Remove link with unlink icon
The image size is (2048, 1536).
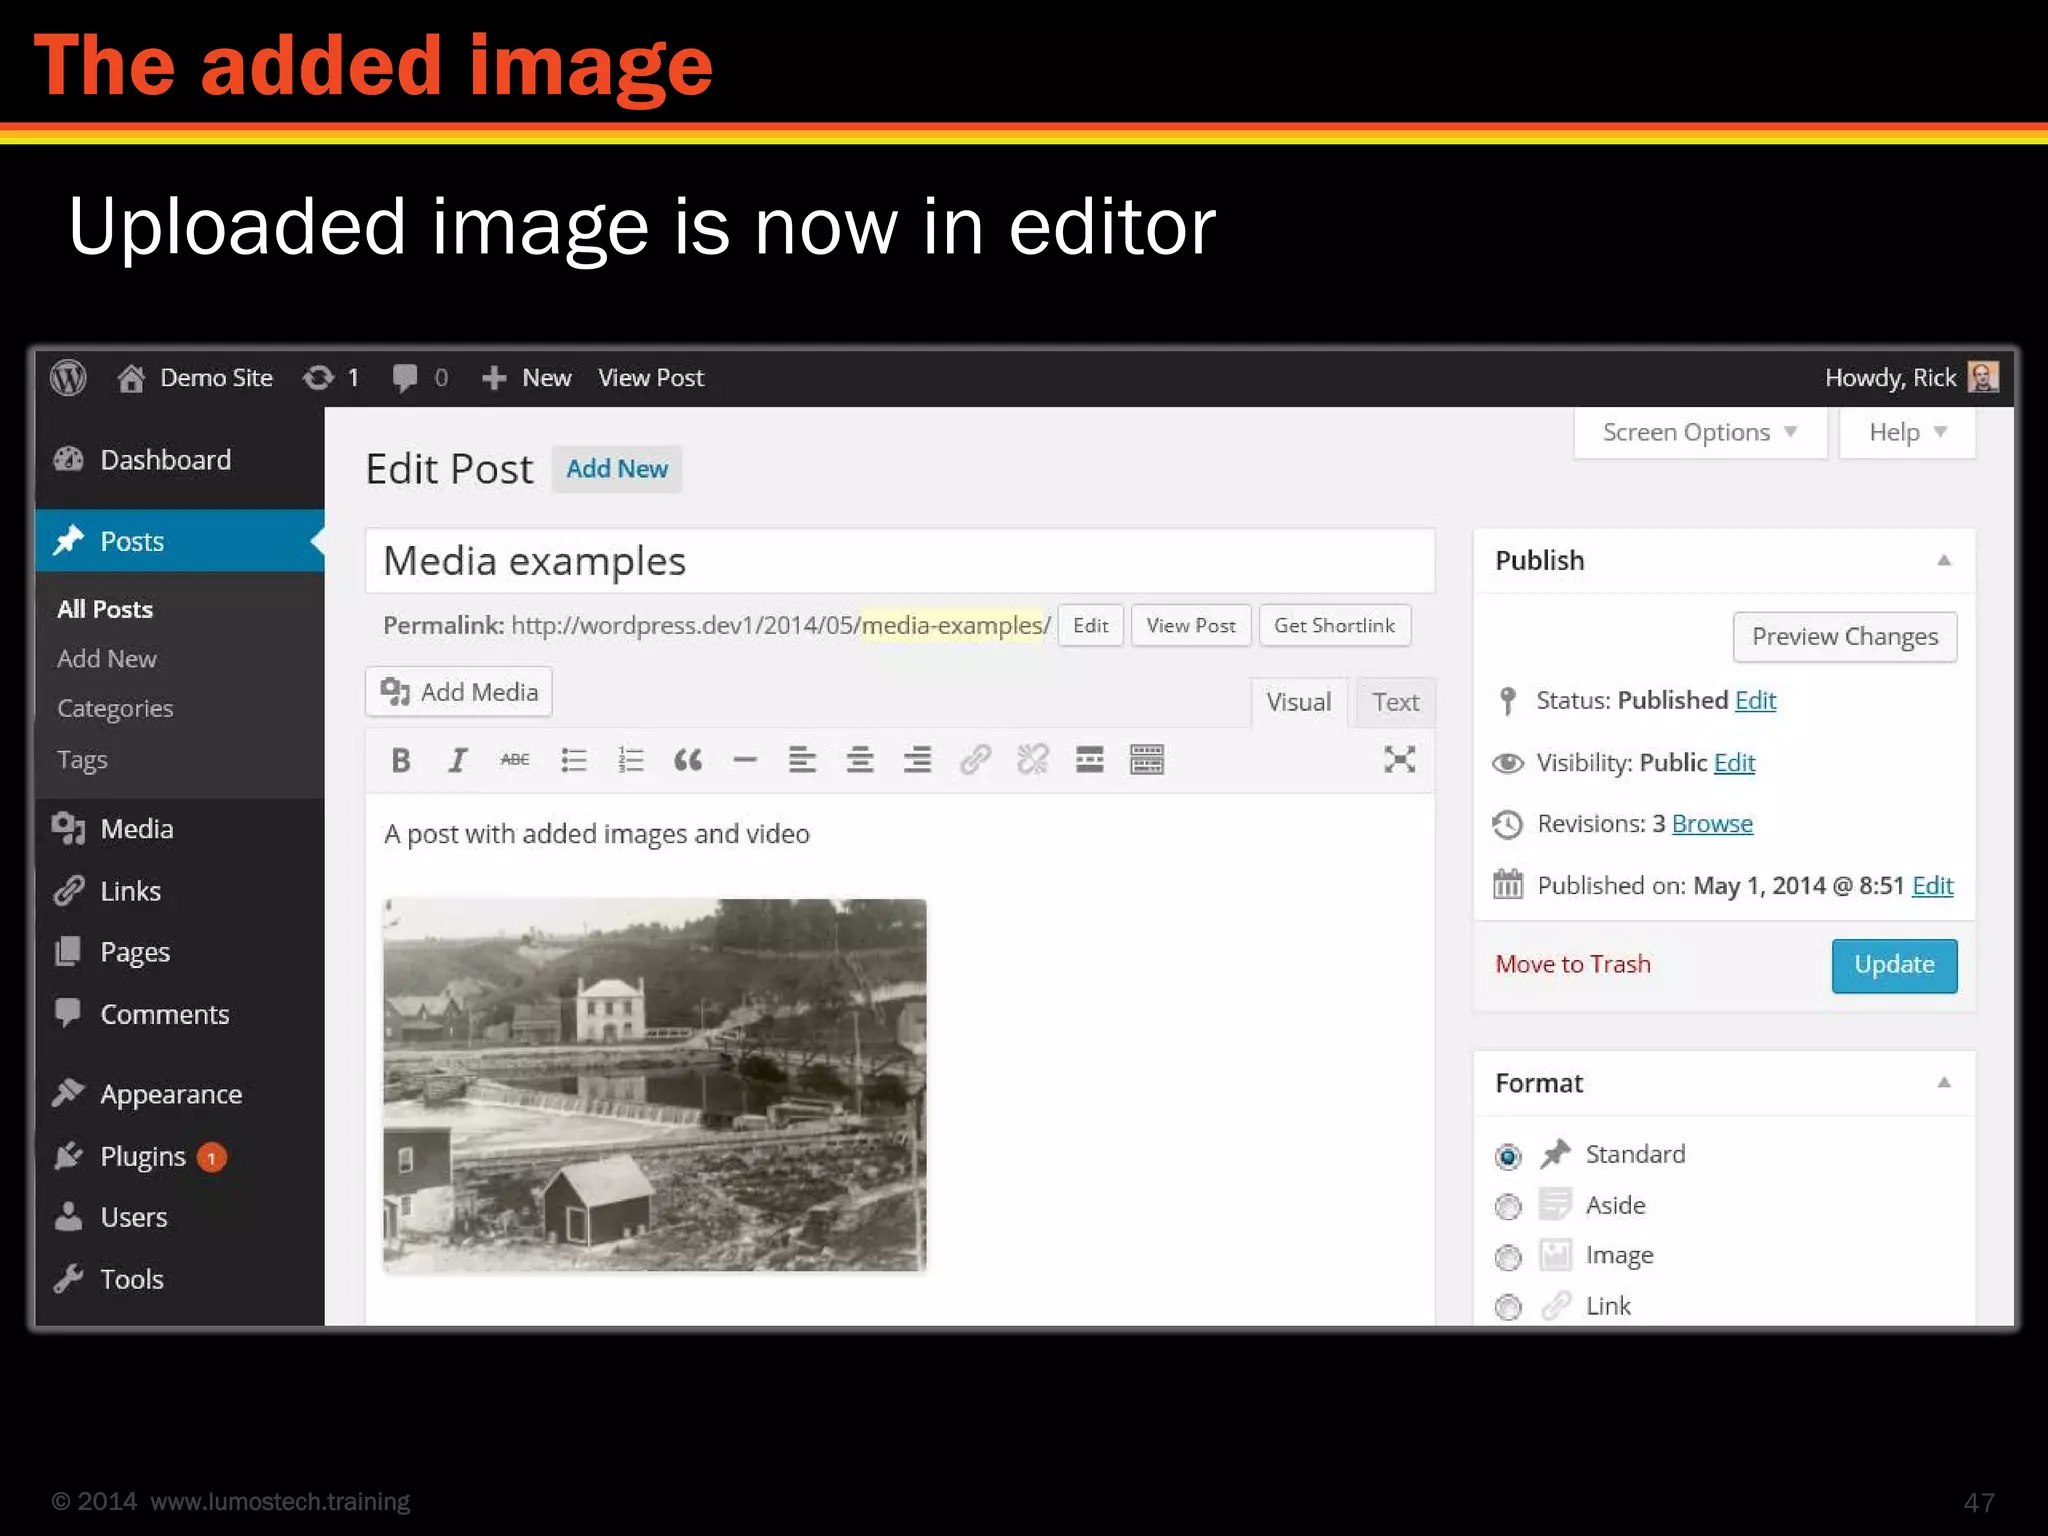pos(1032,760)
